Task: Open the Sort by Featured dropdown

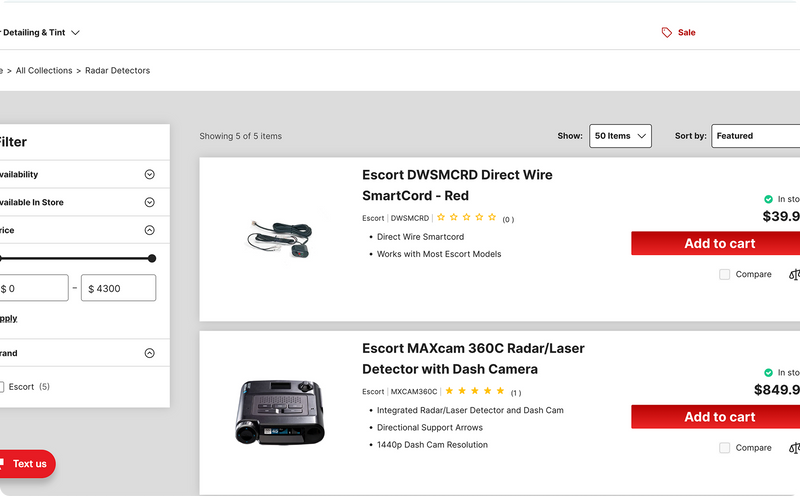Action: (x=755, y=136)
